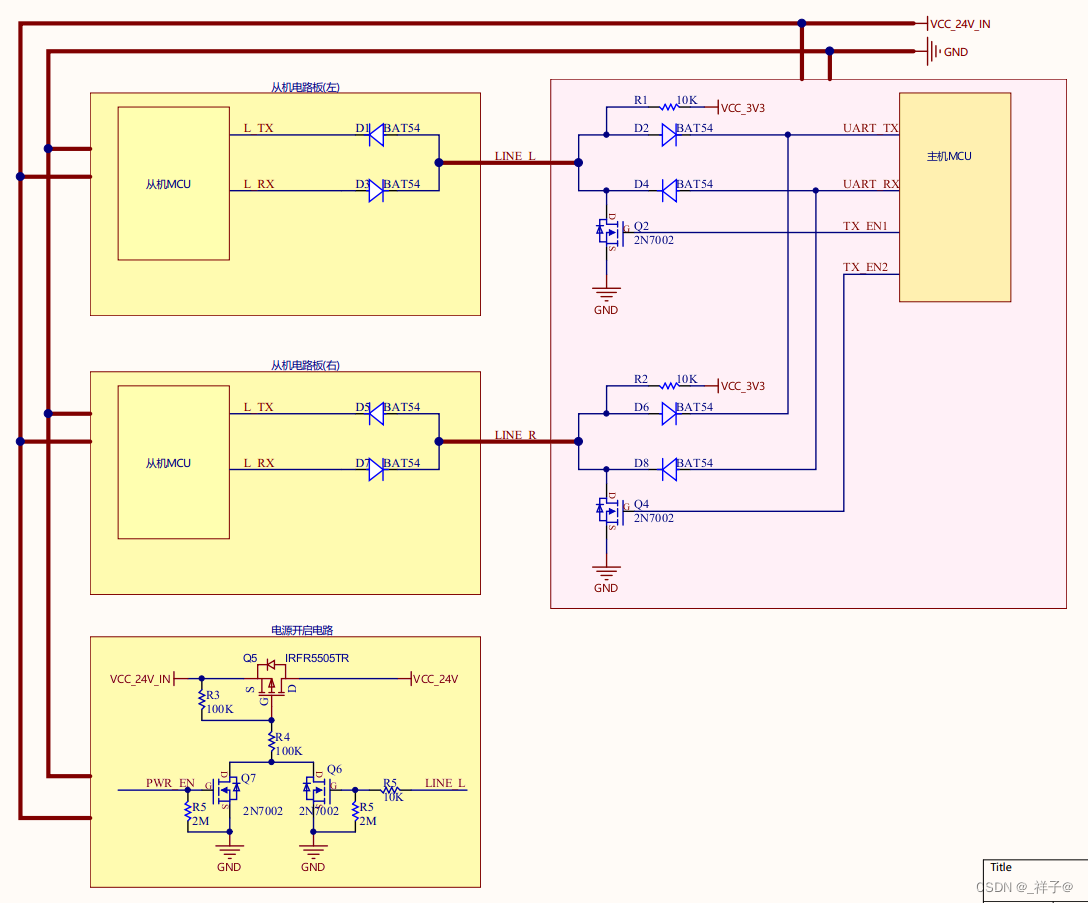Screen dimensions: 1088x903
Task: Select 从机MCU block in right slave board
Action: 173,462
